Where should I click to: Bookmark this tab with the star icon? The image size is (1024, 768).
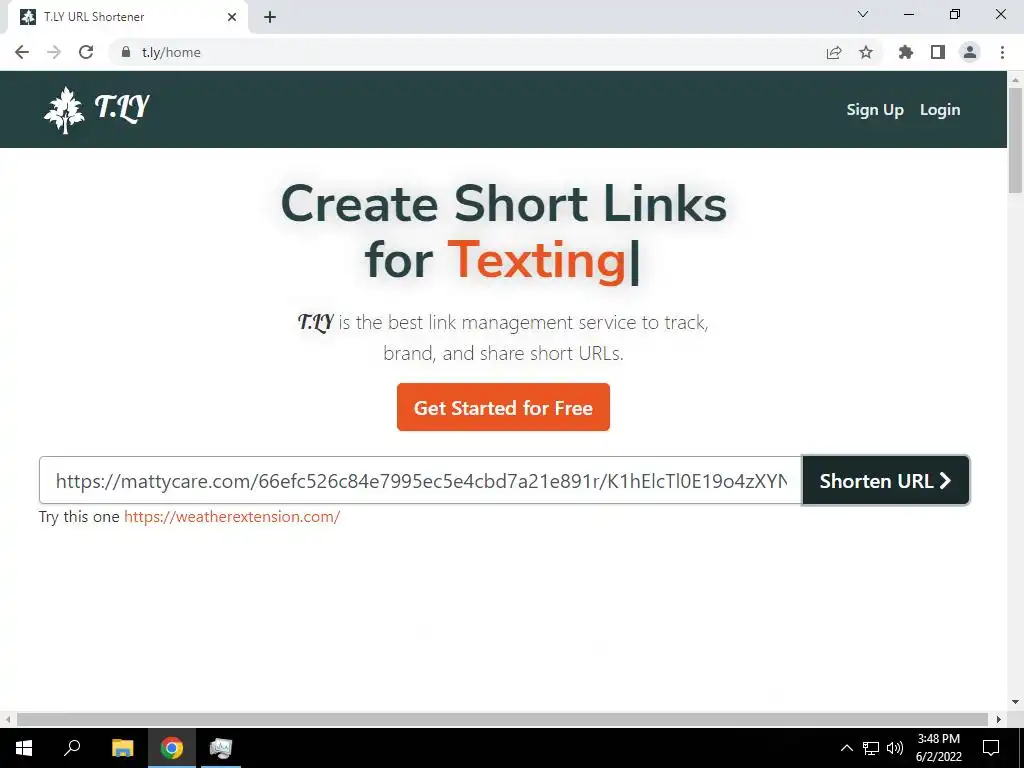point(866,52)
